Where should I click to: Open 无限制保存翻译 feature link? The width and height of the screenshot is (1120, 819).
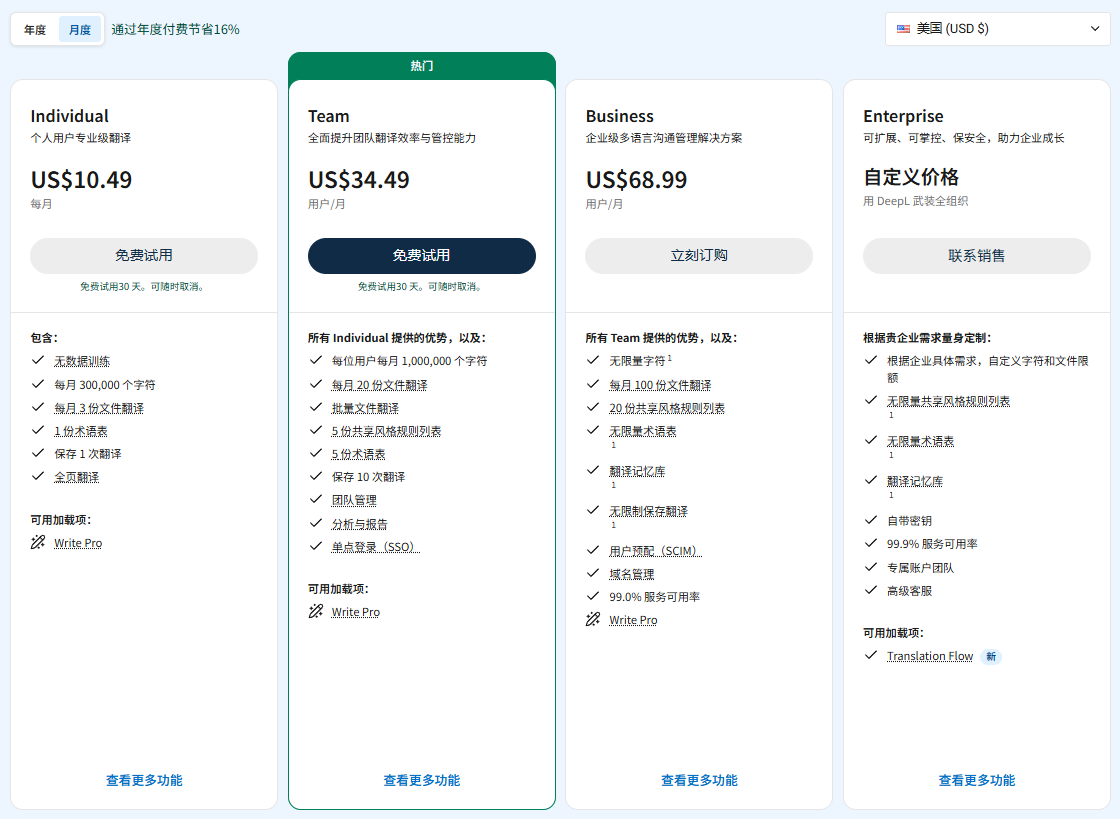tap(649, 511)
